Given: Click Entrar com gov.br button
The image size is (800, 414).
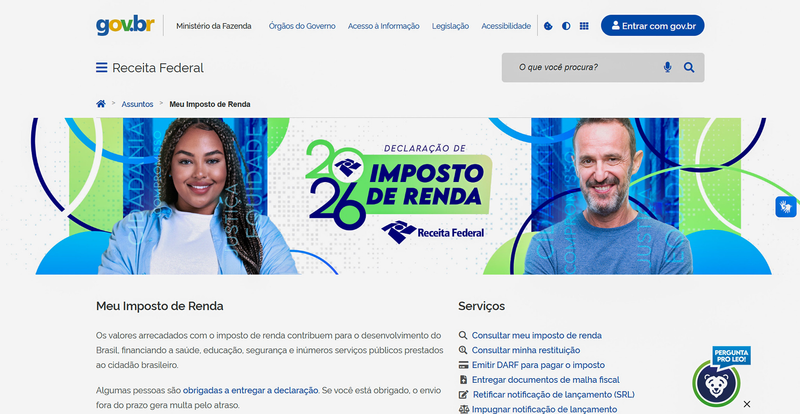Looking at the screenshot, I should 653,26.
